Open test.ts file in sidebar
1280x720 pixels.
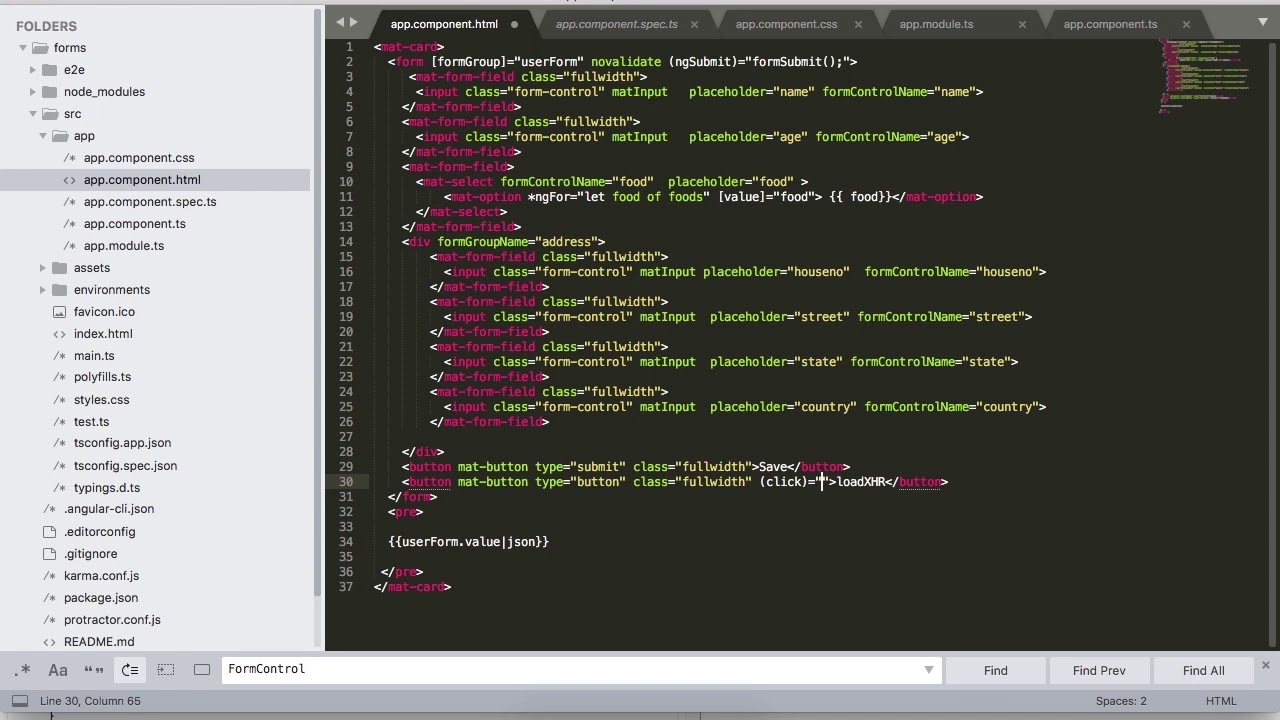tap(91, 422)
